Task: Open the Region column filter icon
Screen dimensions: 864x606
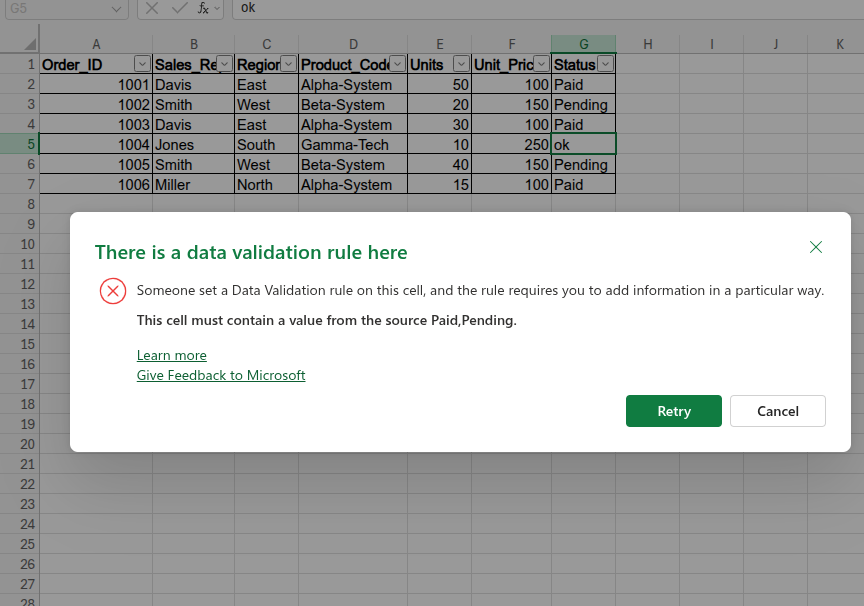Action: [288, 63]
